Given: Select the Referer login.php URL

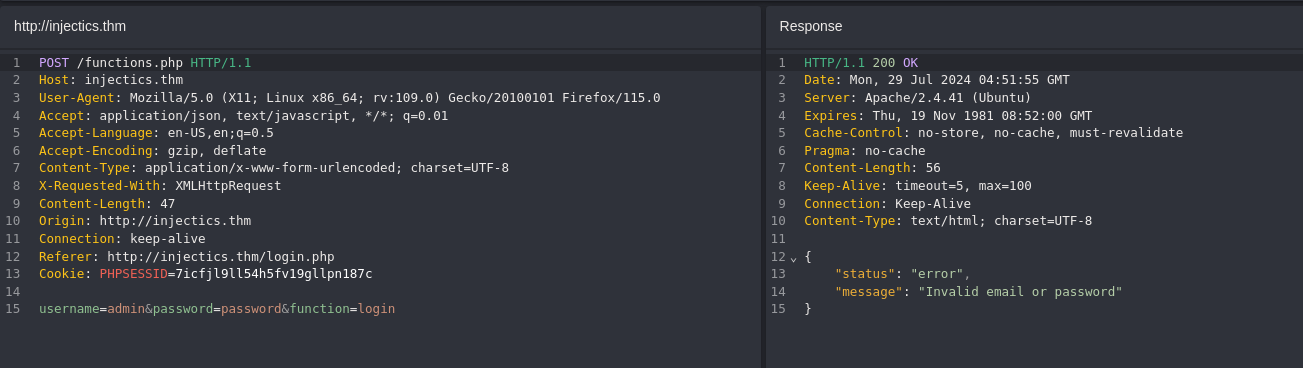Looking at the screenshot, I should [221, 256].
